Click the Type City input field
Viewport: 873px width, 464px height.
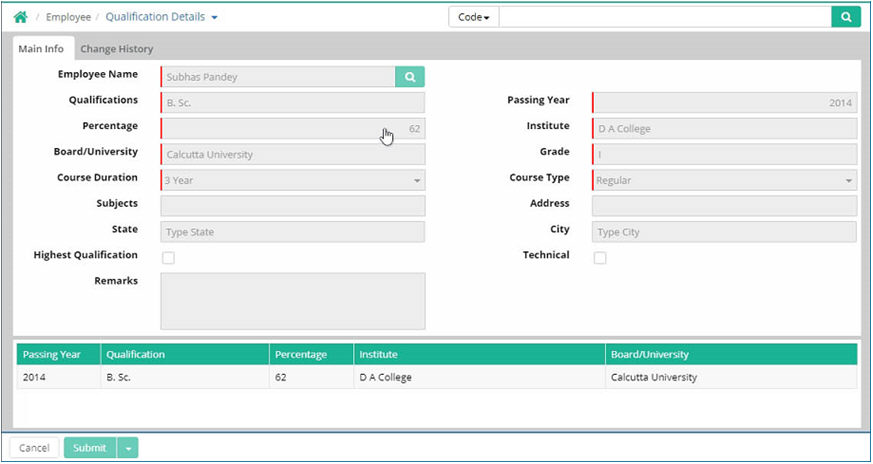[x=724, y=232]
